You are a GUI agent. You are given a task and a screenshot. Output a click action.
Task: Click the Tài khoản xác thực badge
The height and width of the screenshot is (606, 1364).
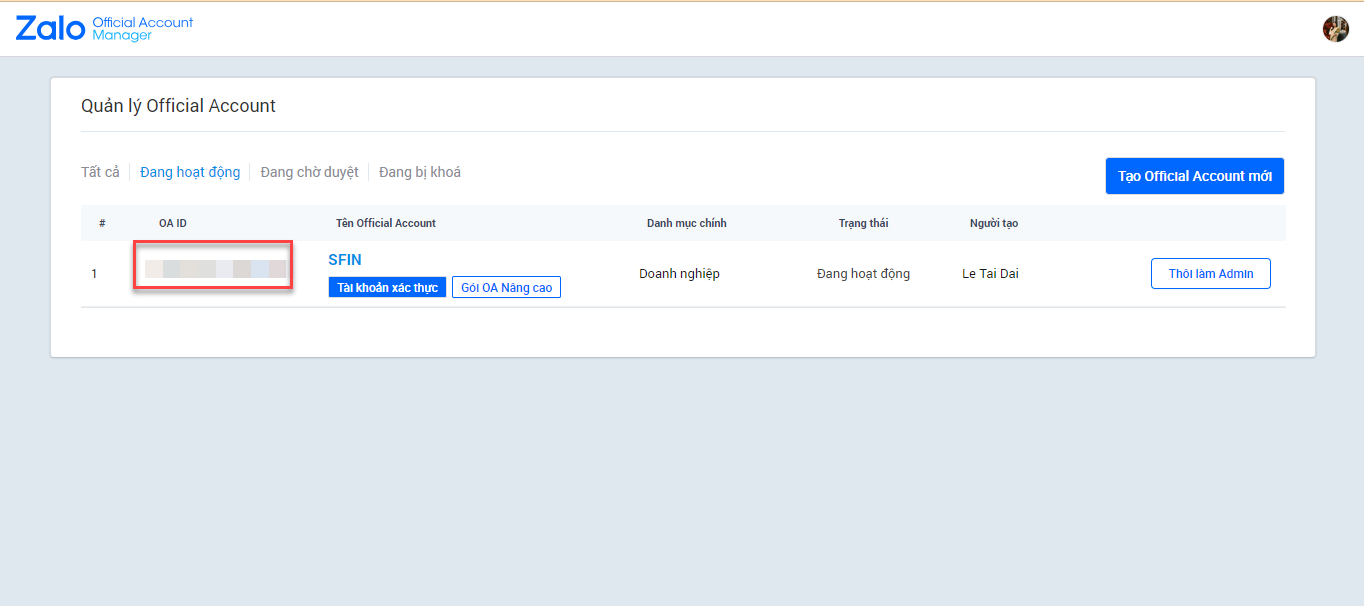[387, 288]
